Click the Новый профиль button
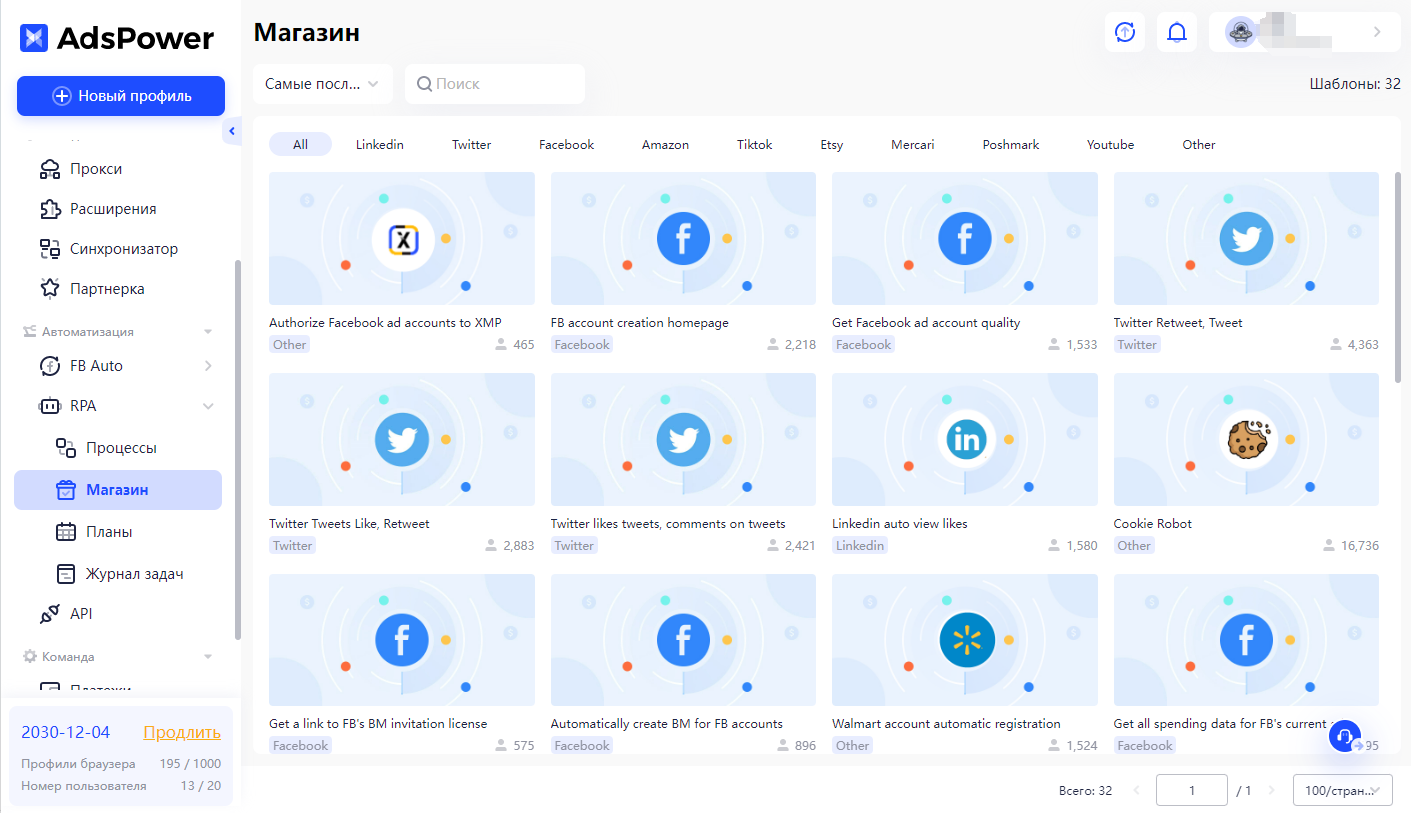 coord(121,96)
